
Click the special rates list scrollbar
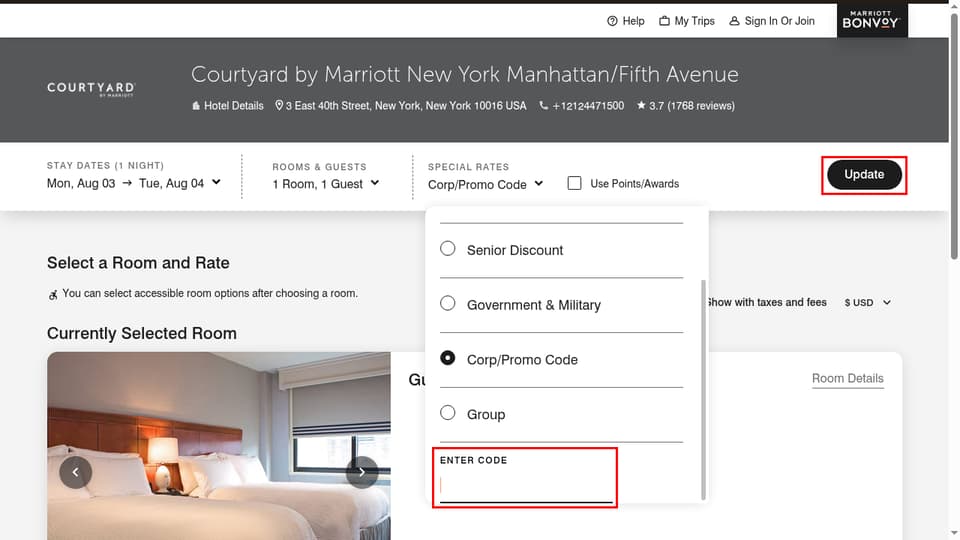click(703, 389)
